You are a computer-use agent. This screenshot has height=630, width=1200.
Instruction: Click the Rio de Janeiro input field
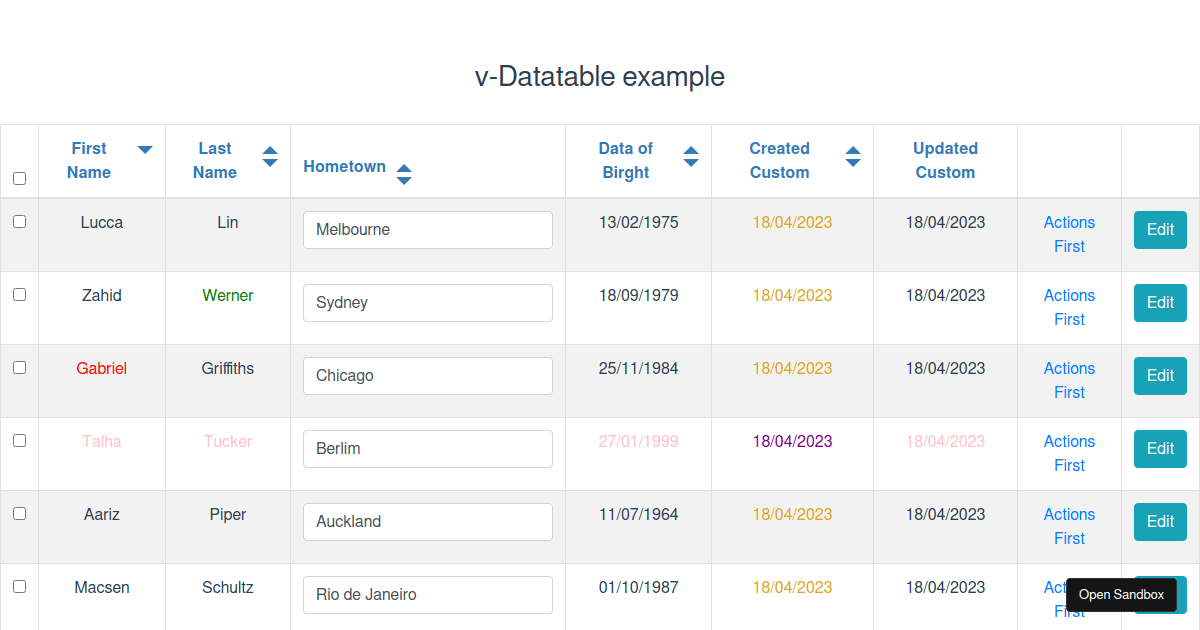[428, 594]
